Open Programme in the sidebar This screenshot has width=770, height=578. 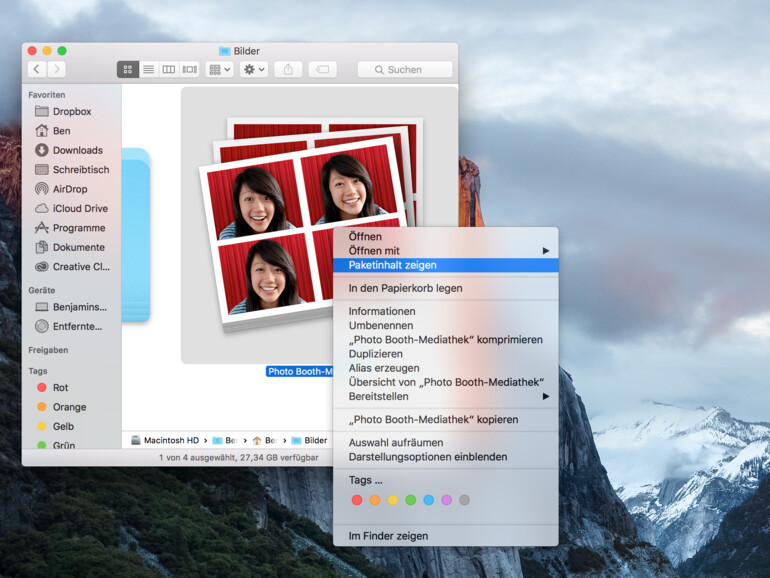pos(72,228)
